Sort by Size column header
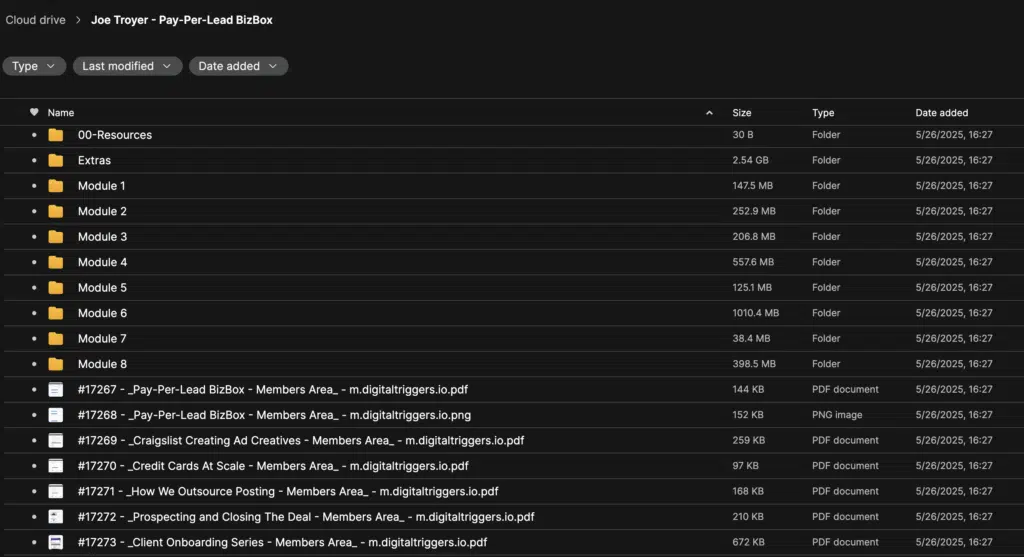 pos(742,113)
